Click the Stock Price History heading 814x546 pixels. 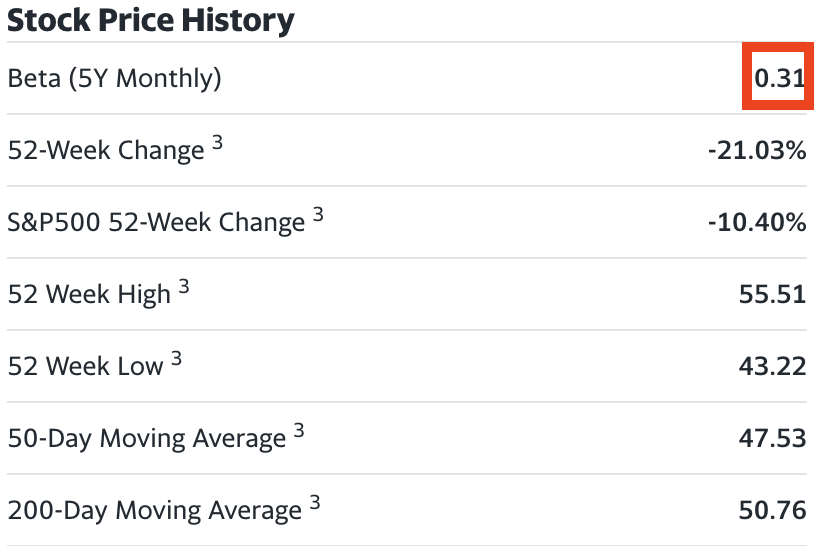tap(151, 20)
